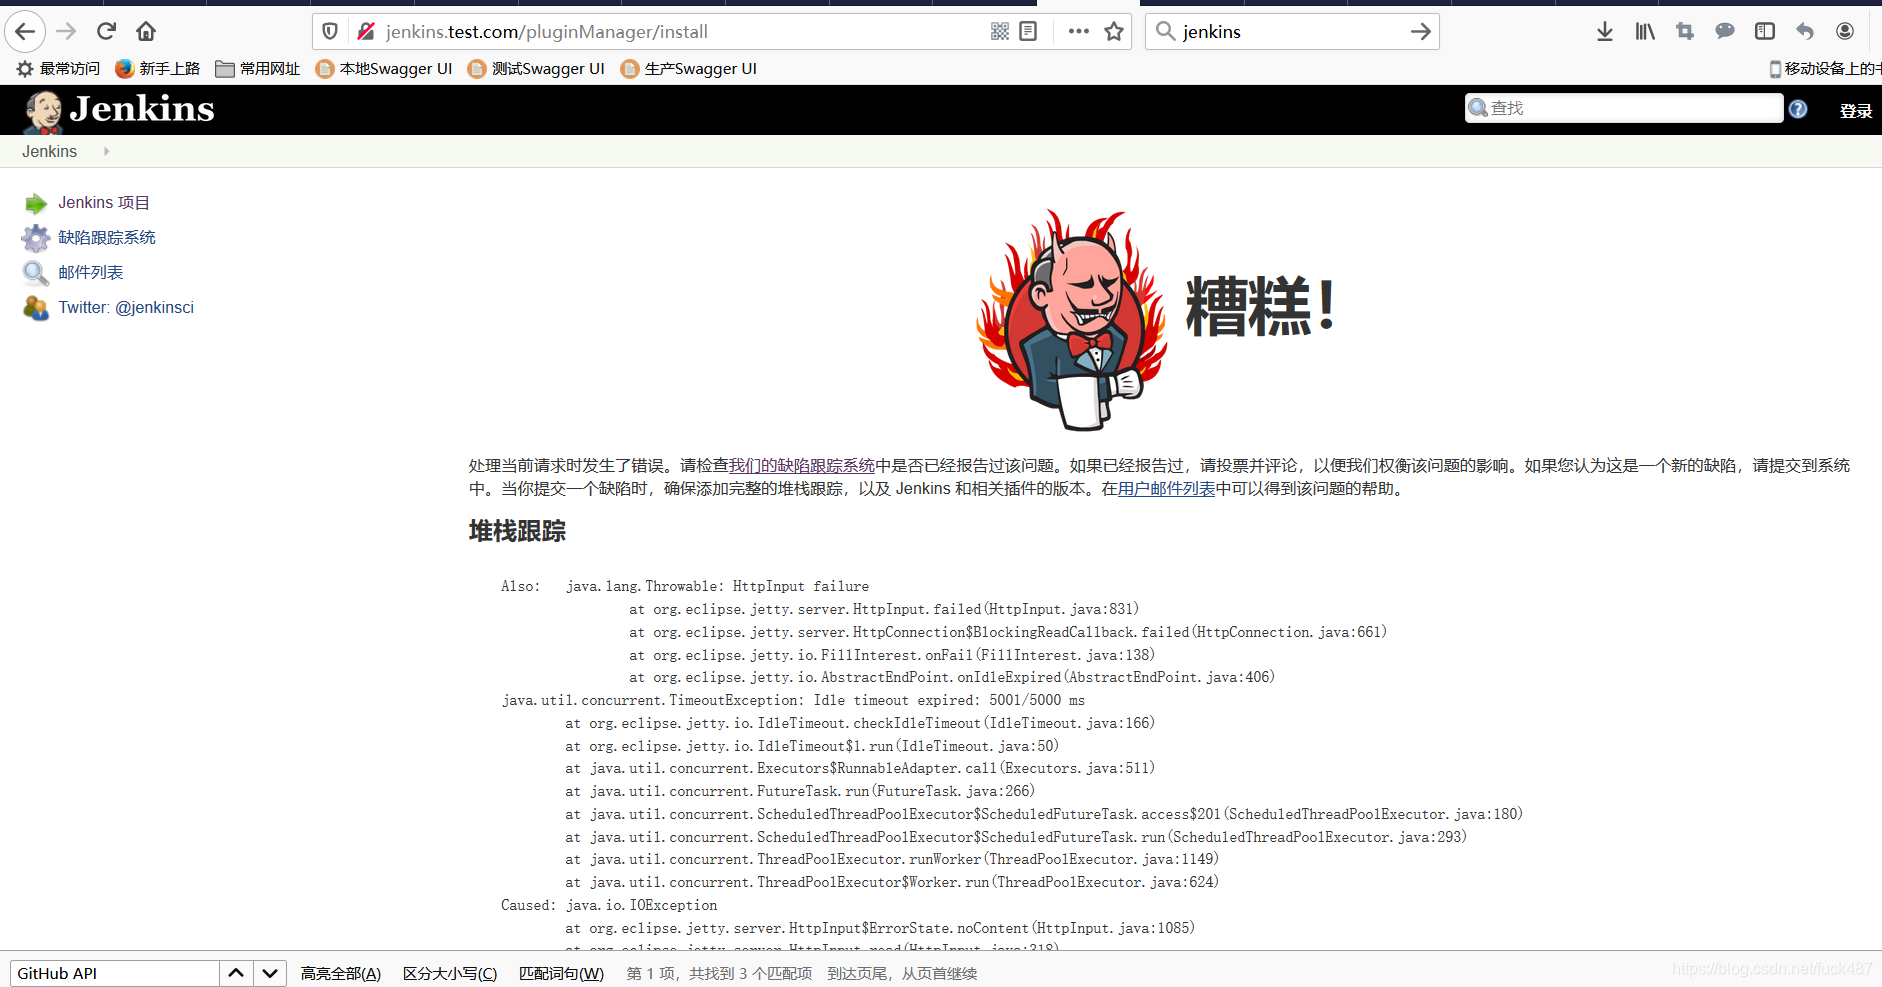
Task: Follow 我们的缺陷跟踪系统 link in error text
Action: point(802,466)
